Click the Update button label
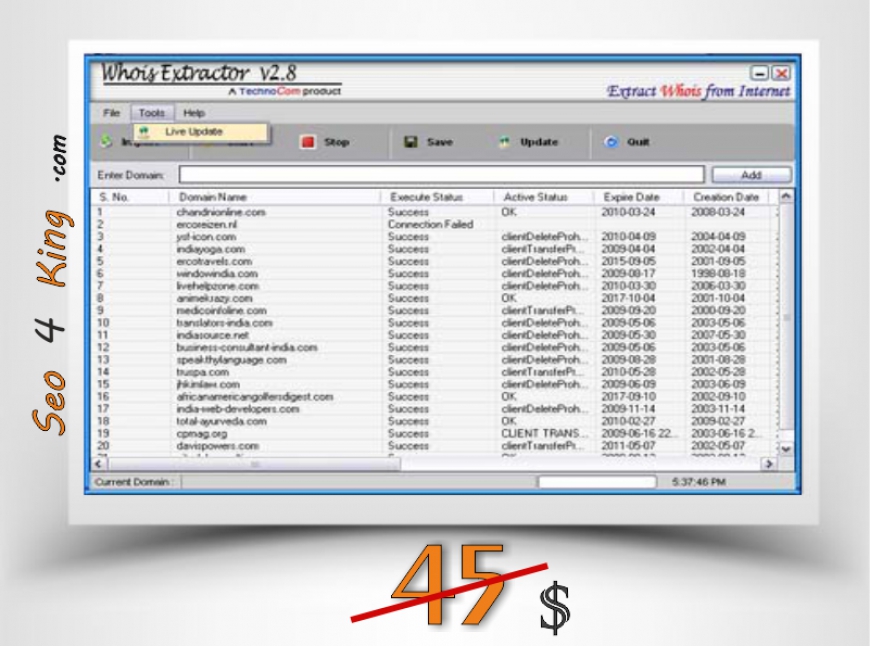 pos(538,142)
